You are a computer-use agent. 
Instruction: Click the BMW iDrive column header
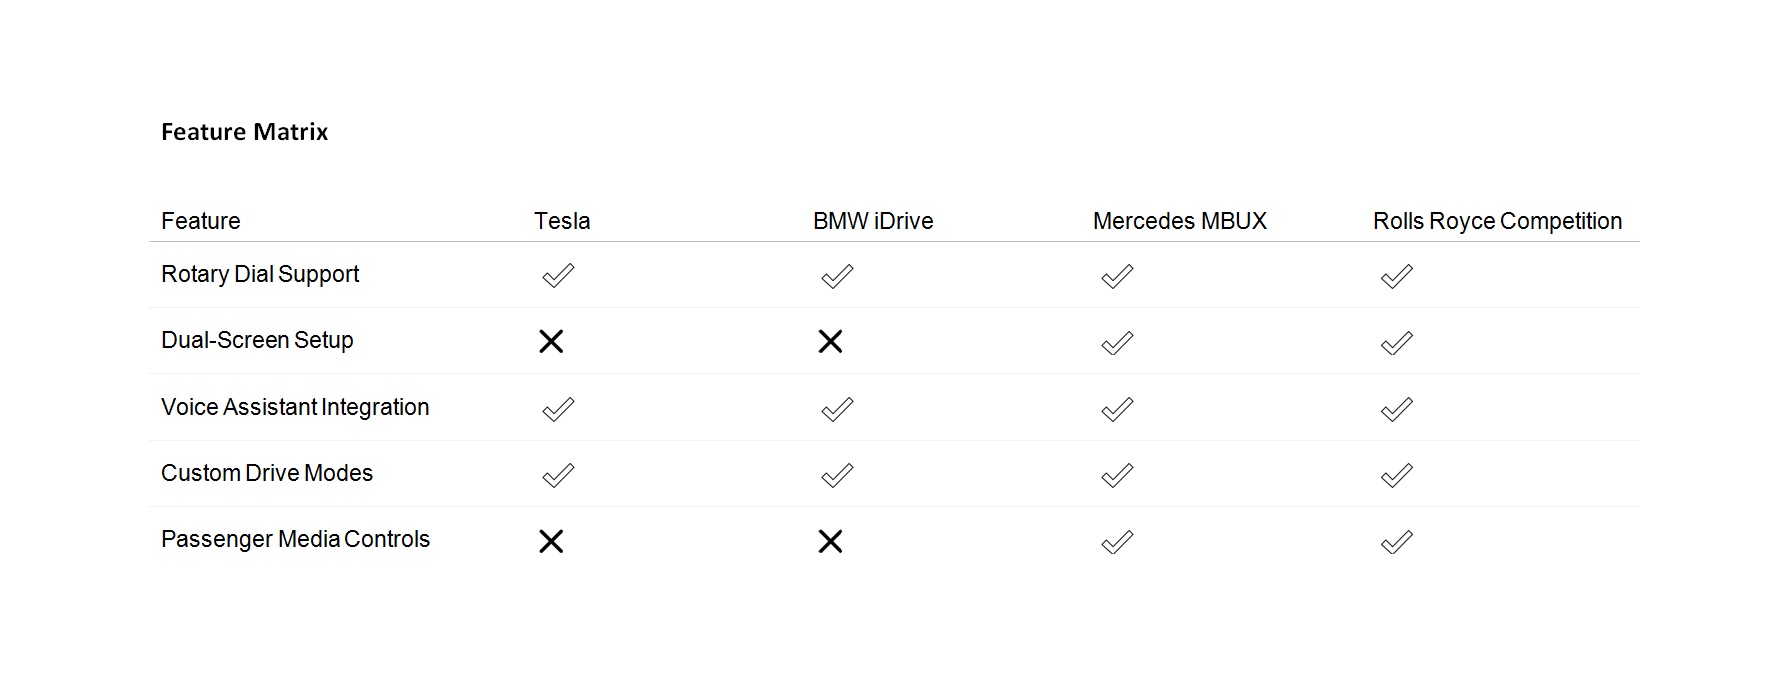(x=873, y=221)
